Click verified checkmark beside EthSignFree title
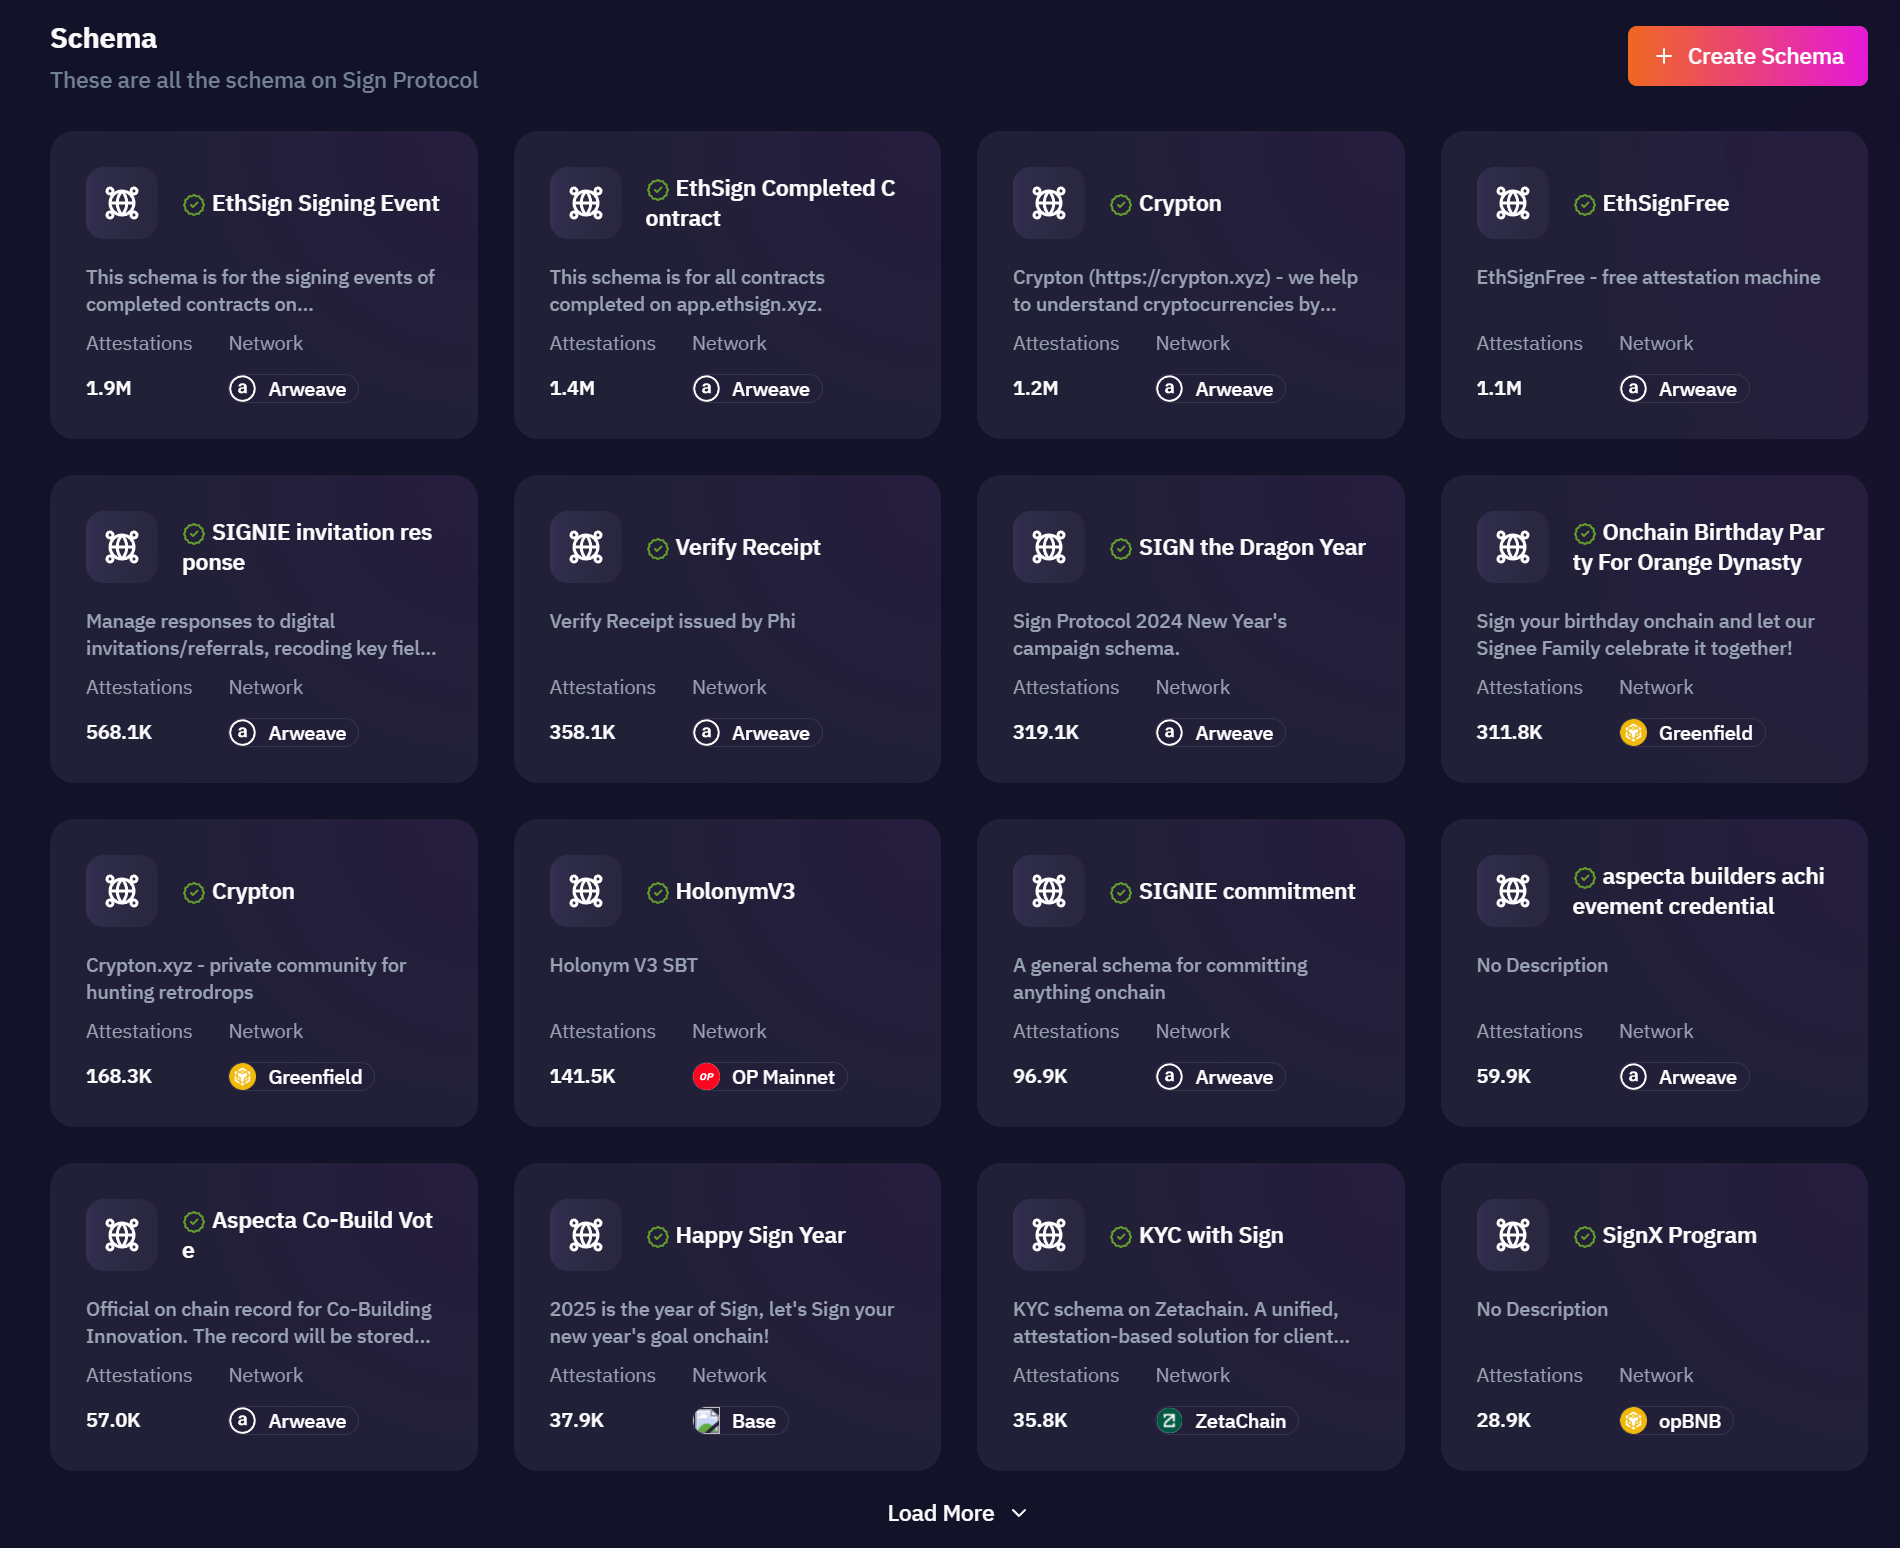The height and width of the screenshot is (1548, 1900). point(1585,205)
